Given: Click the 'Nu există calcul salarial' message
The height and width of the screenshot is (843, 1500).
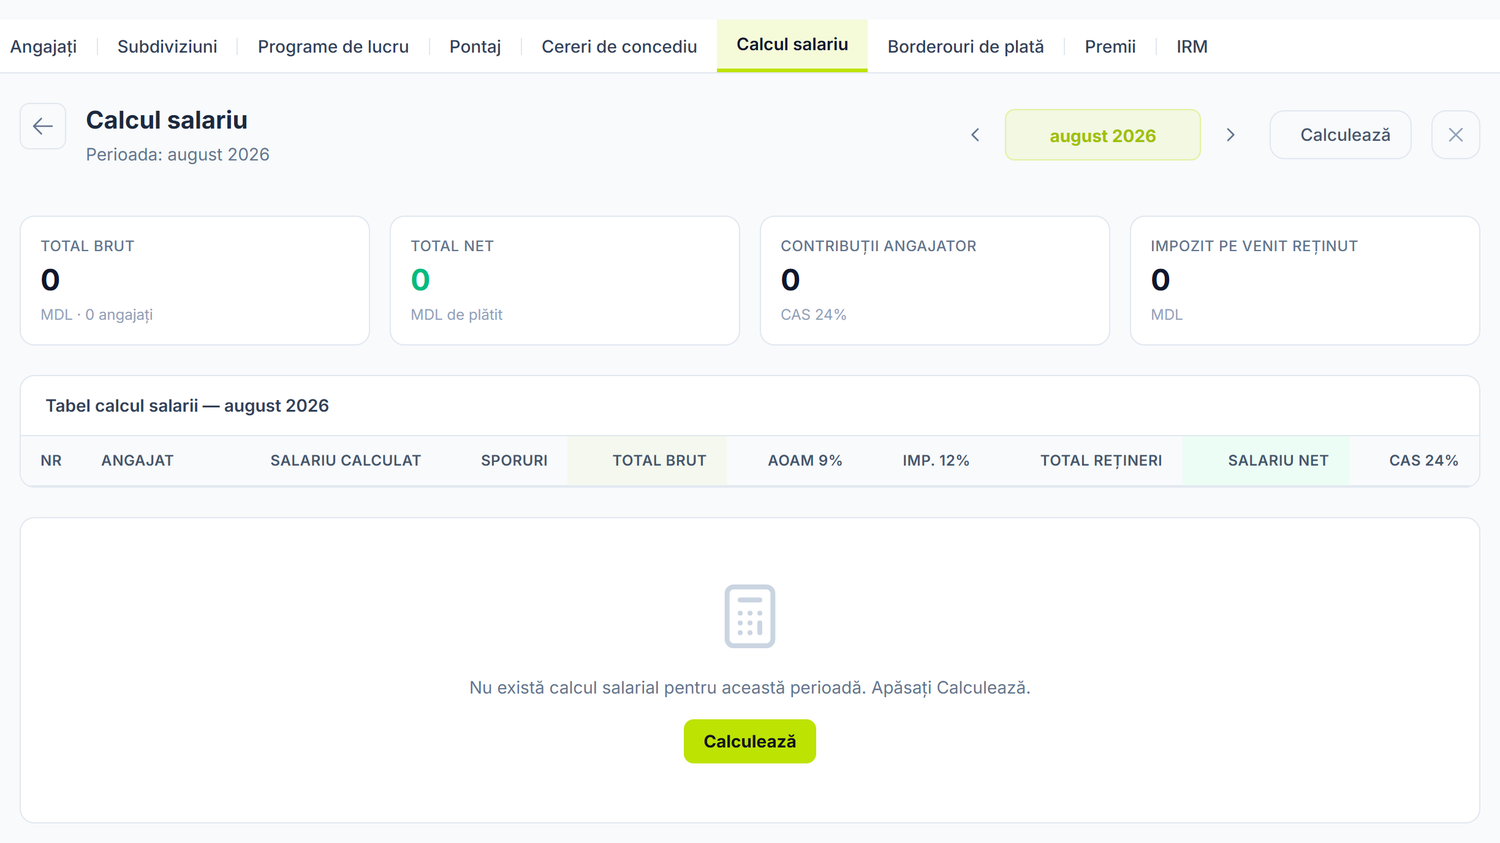Looking at the screenshot, I should (750, 688).
